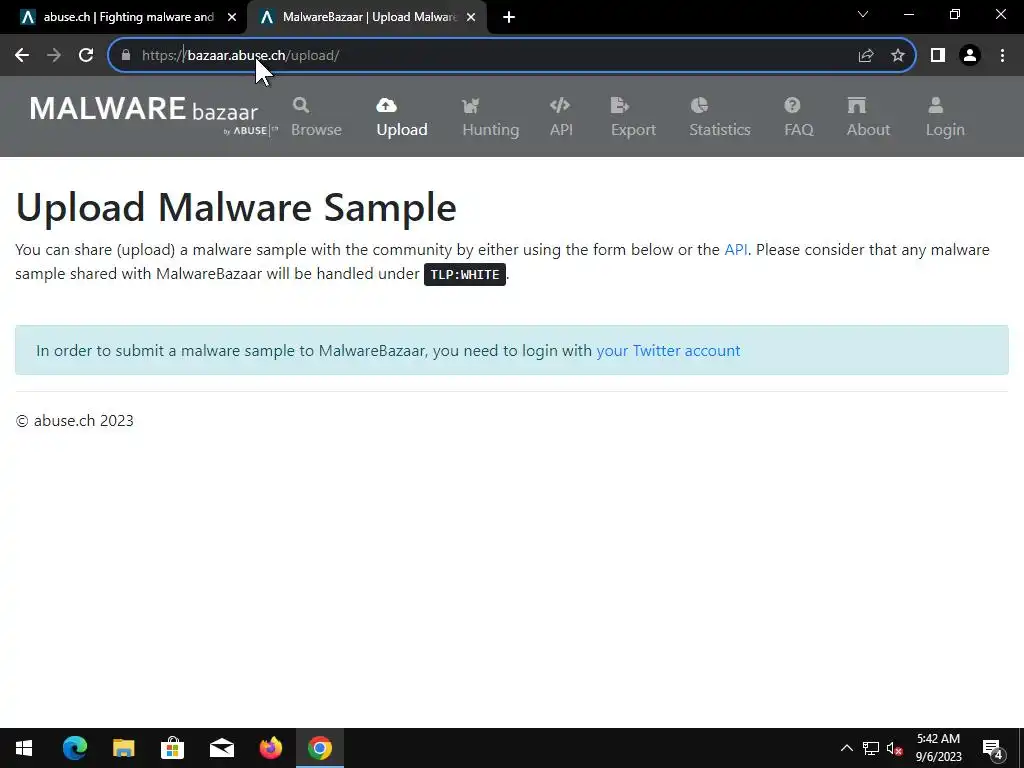1024x768 pixels.
Task: Open the FAQ question mark icon
Action: pyautogui.click(x=792, y=105)
